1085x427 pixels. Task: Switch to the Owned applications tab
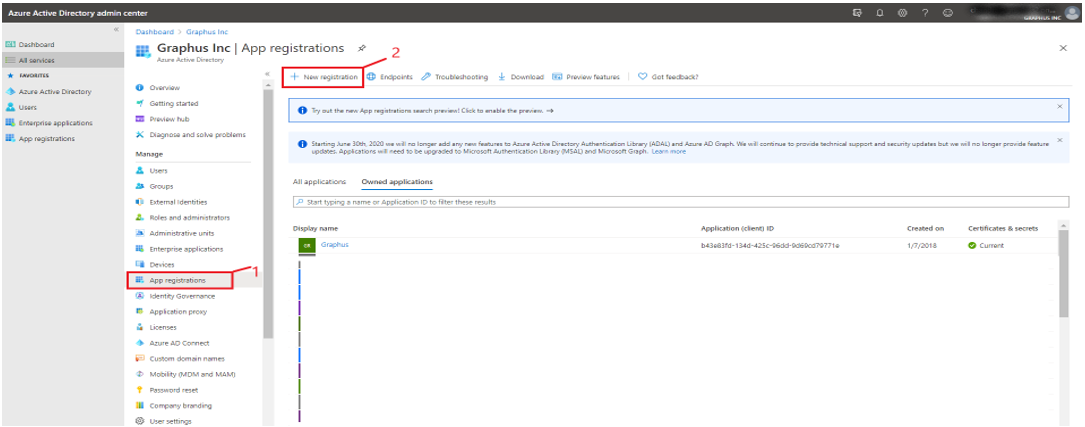pos(397,181)
